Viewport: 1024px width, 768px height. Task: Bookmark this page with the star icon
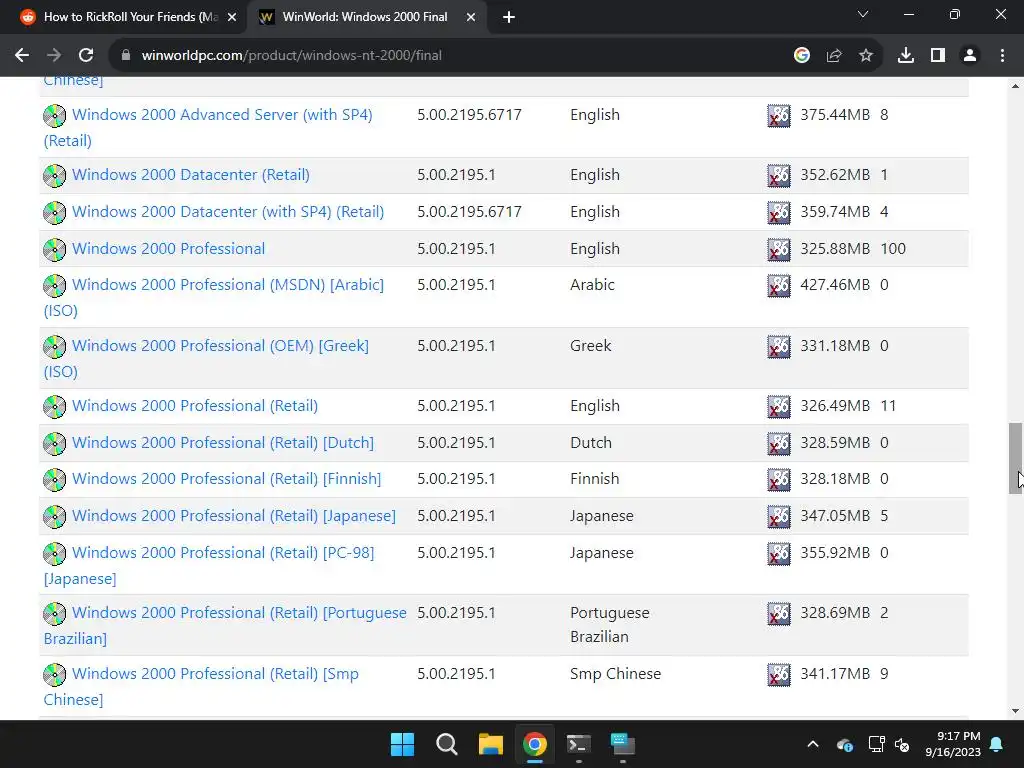[x=866, y=56]
